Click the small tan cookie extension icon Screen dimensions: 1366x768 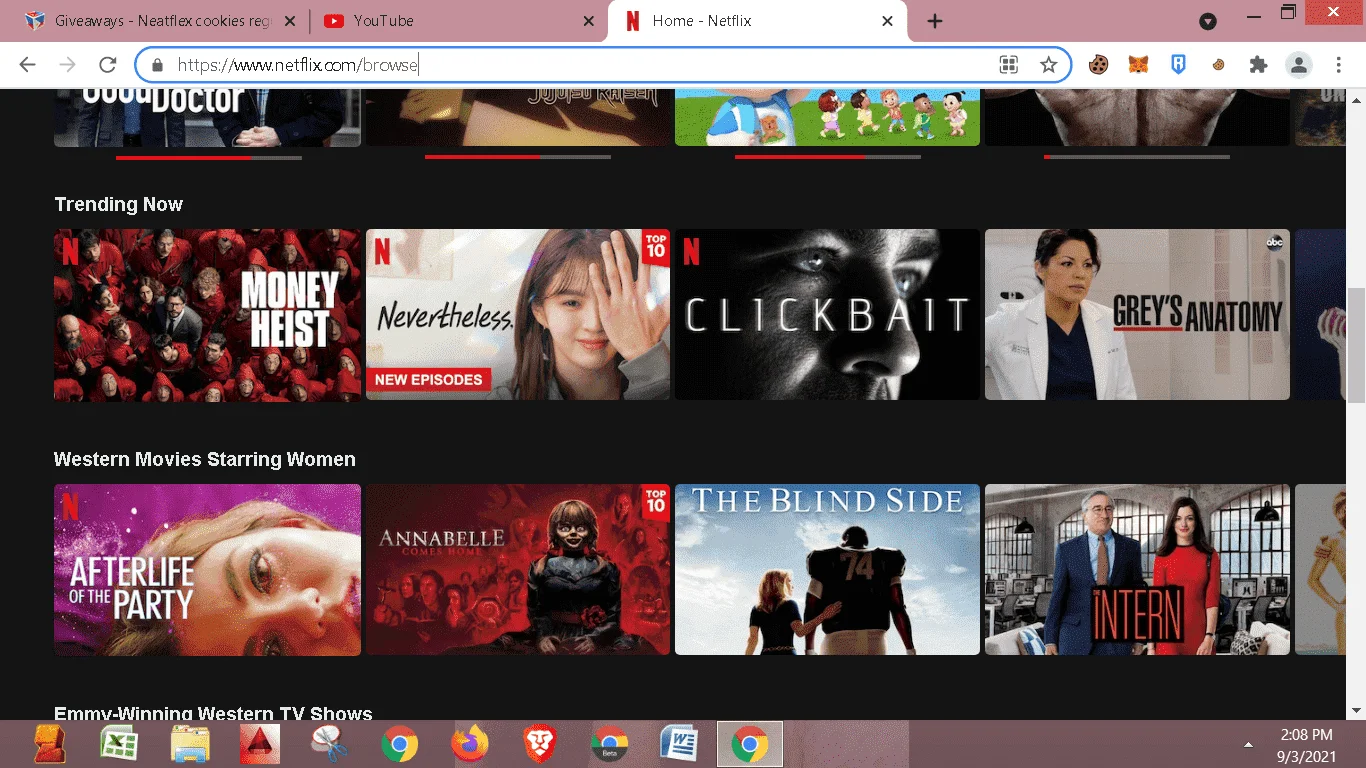click(1218, 65)
